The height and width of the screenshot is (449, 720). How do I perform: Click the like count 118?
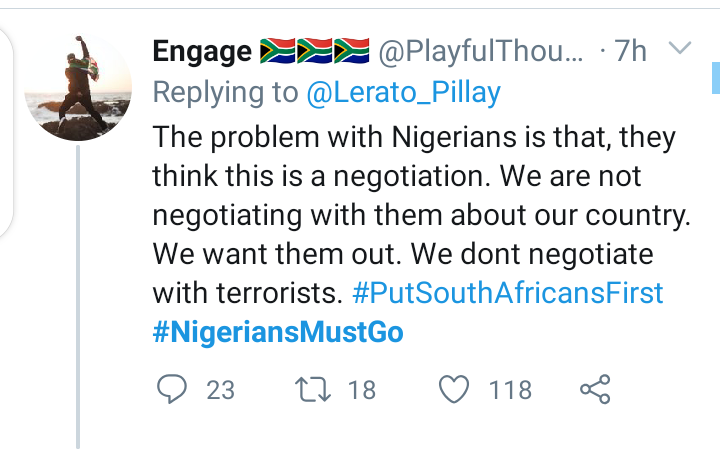tap(510, 389)
